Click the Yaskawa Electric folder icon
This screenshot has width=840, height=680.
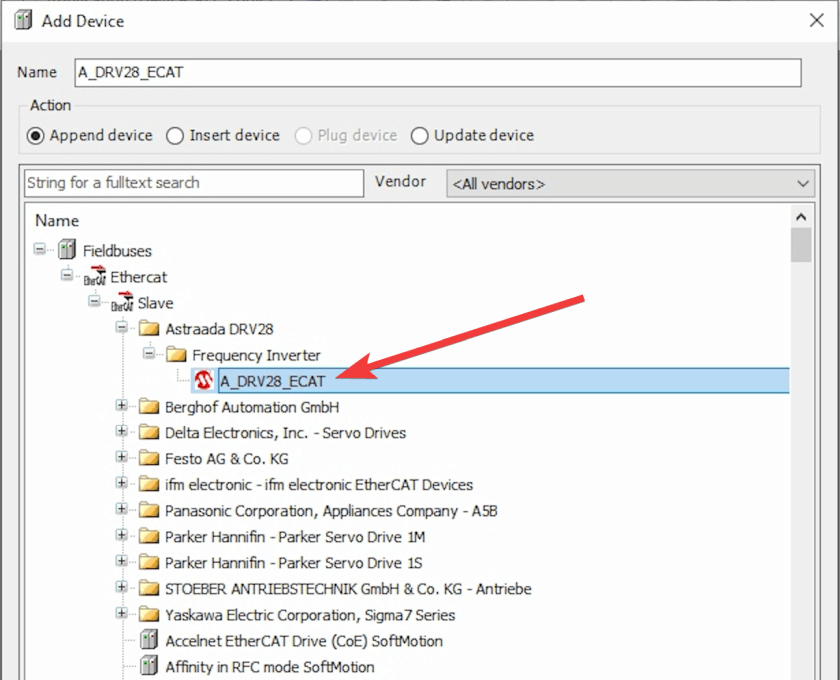pyautogui.click(x=149, y=614)
